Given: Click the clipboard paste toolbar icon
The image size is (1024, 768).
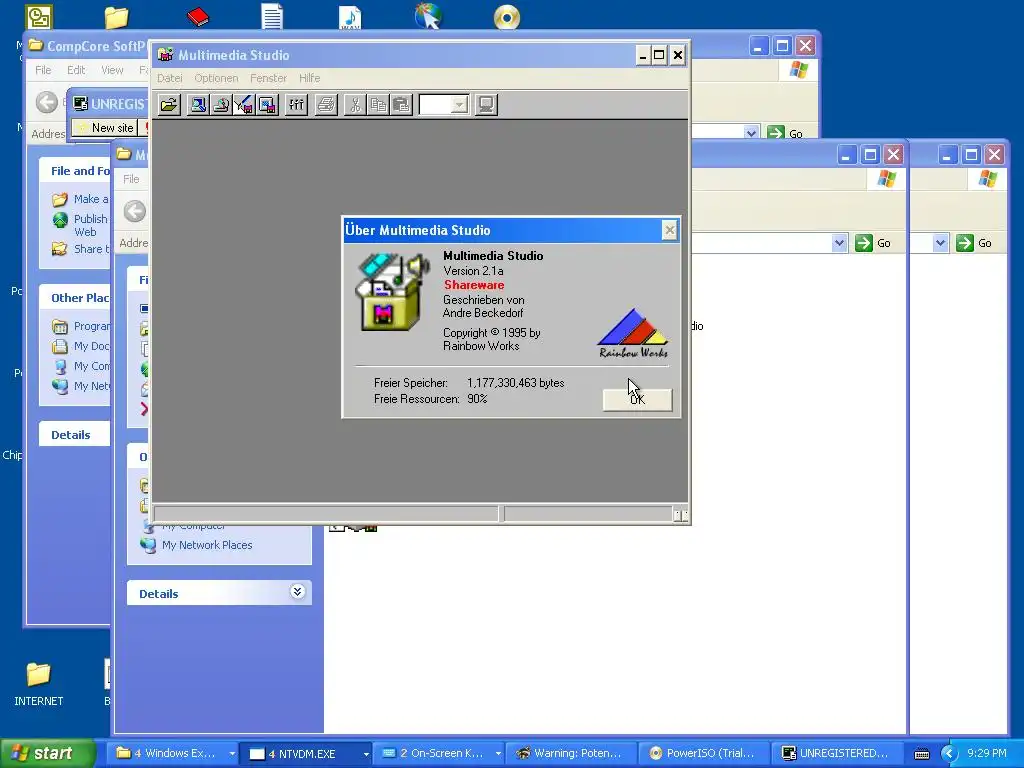Looking at the screenshot, I should click(402, 104).
